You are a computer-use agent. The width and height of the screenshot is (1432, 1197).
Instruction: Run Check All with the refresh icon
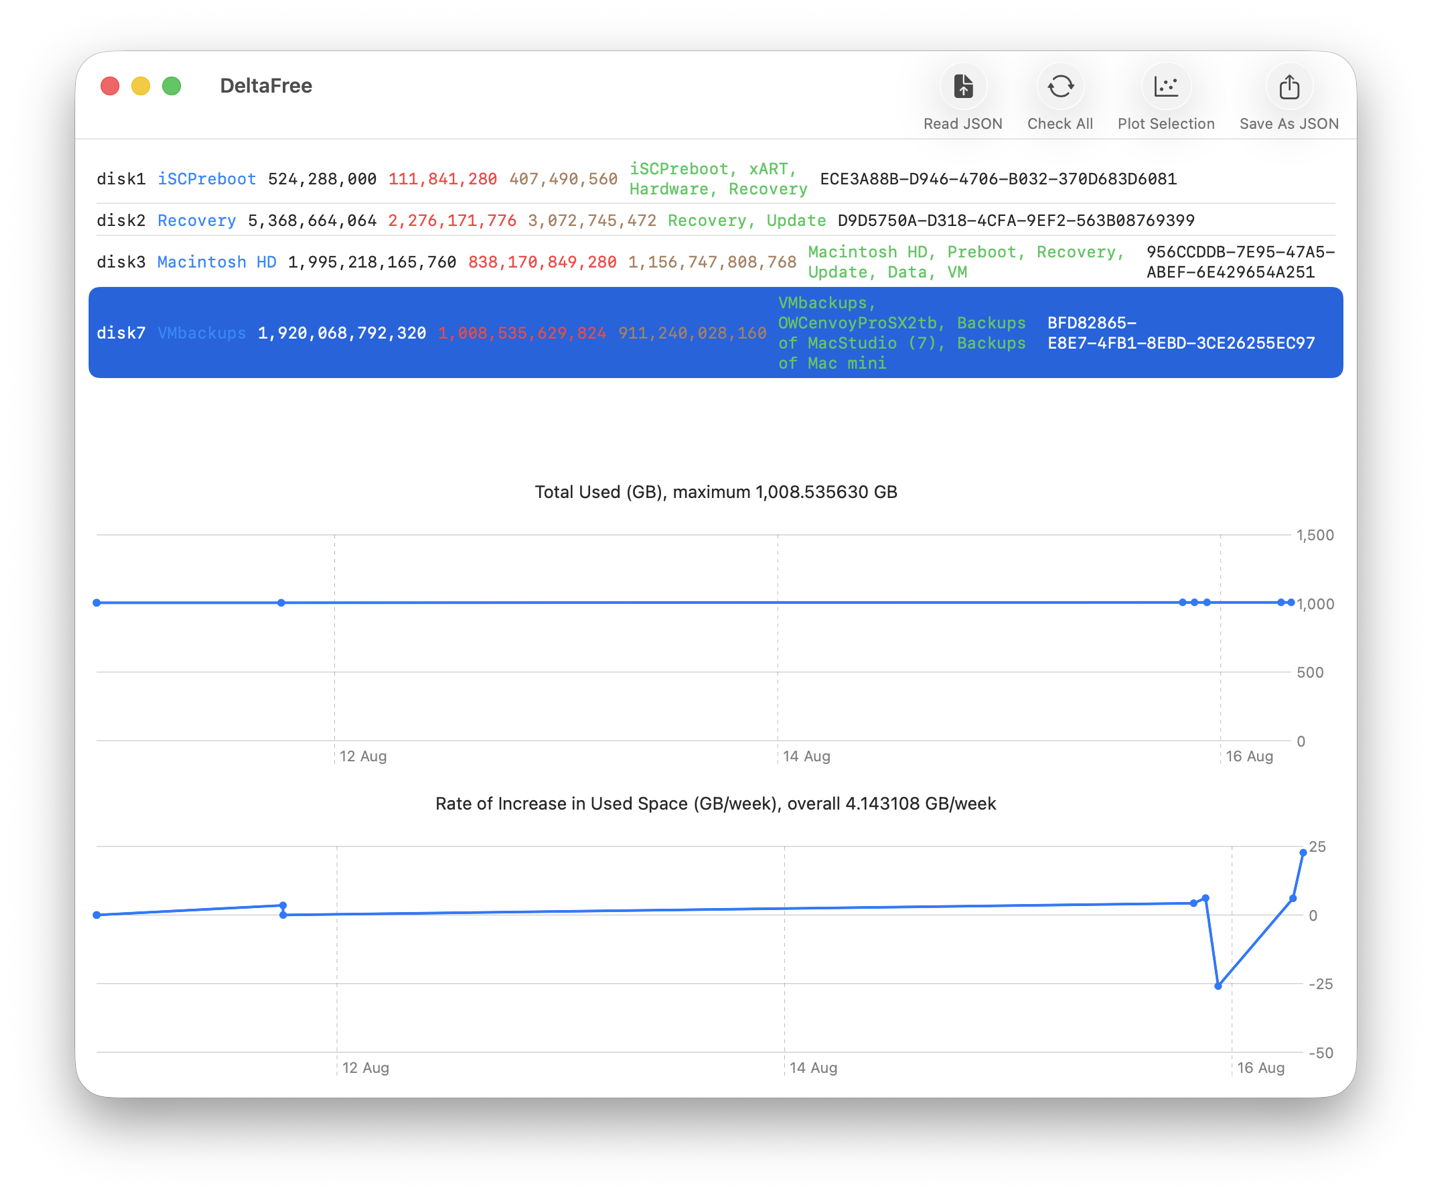pyautogui.click(x=1060, y=87)
